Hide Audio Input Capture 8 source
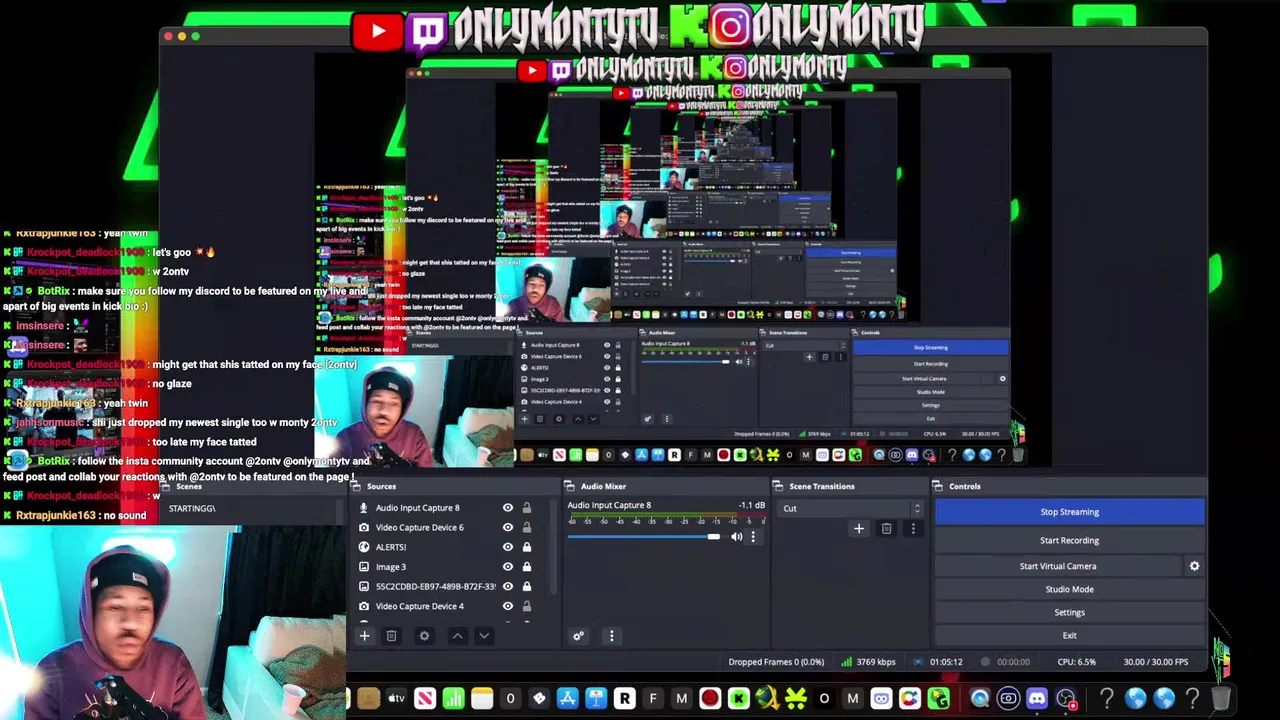 (x=508, y=508)
